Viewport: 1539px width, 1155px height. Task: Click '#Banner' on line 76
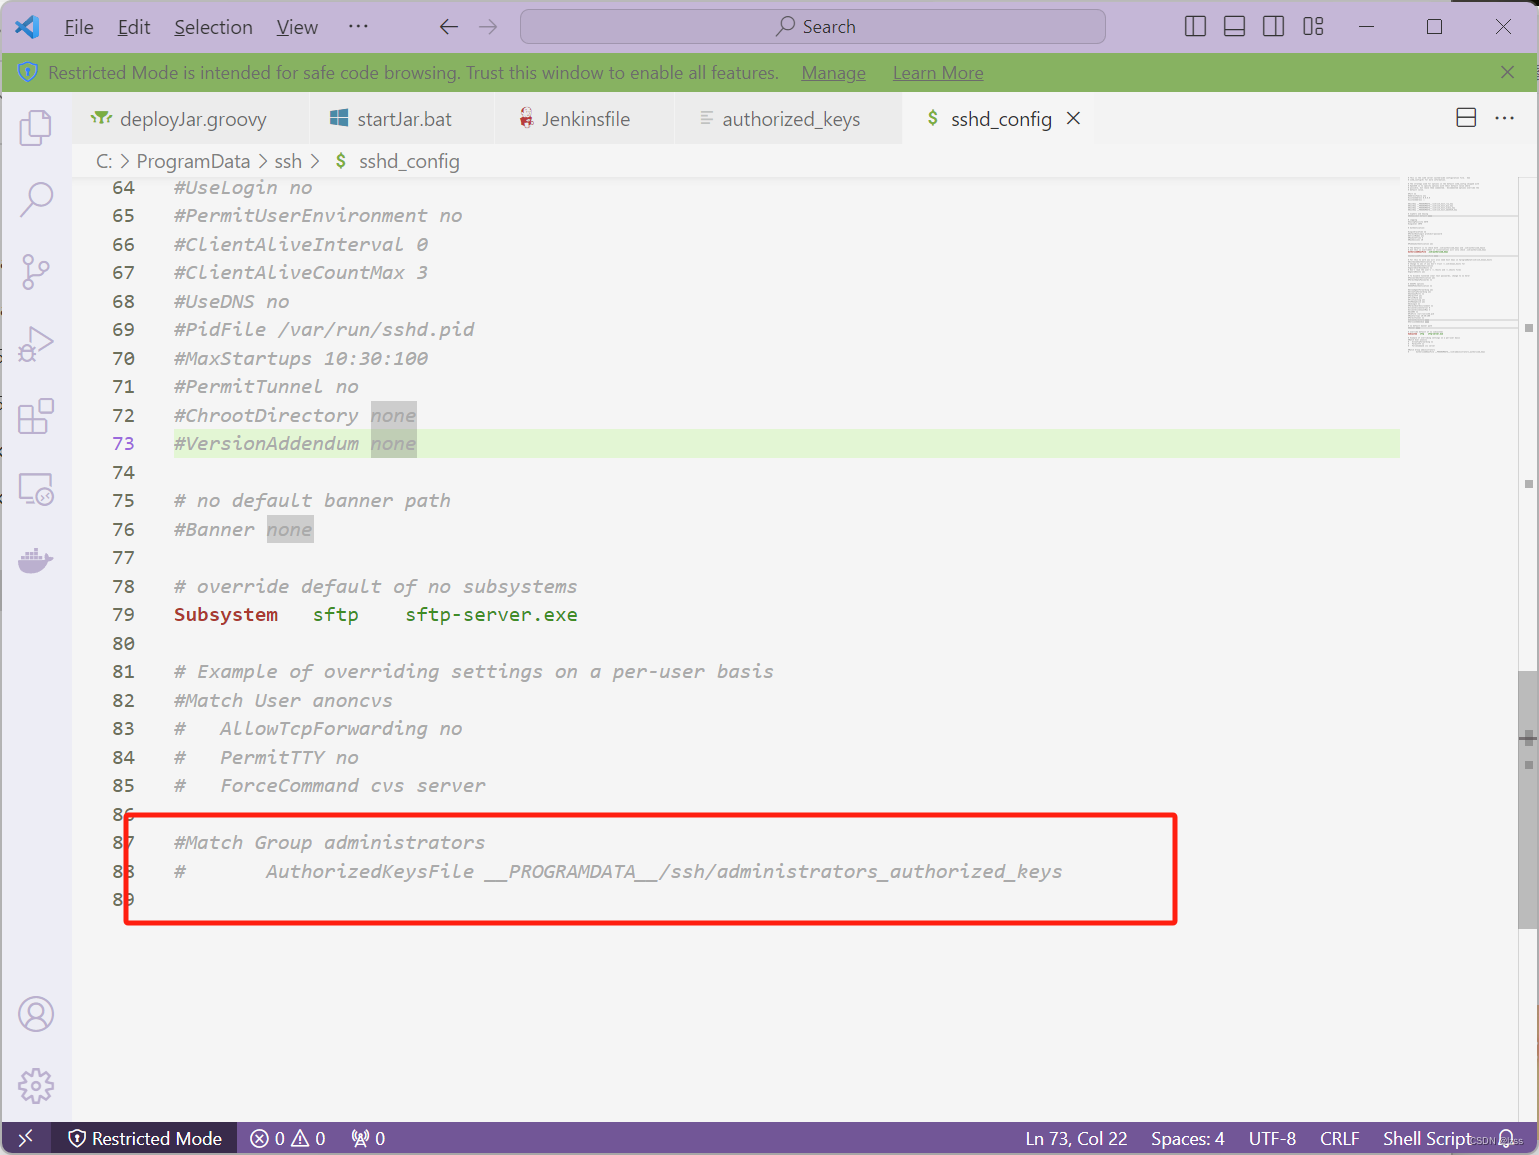point(214,530)
